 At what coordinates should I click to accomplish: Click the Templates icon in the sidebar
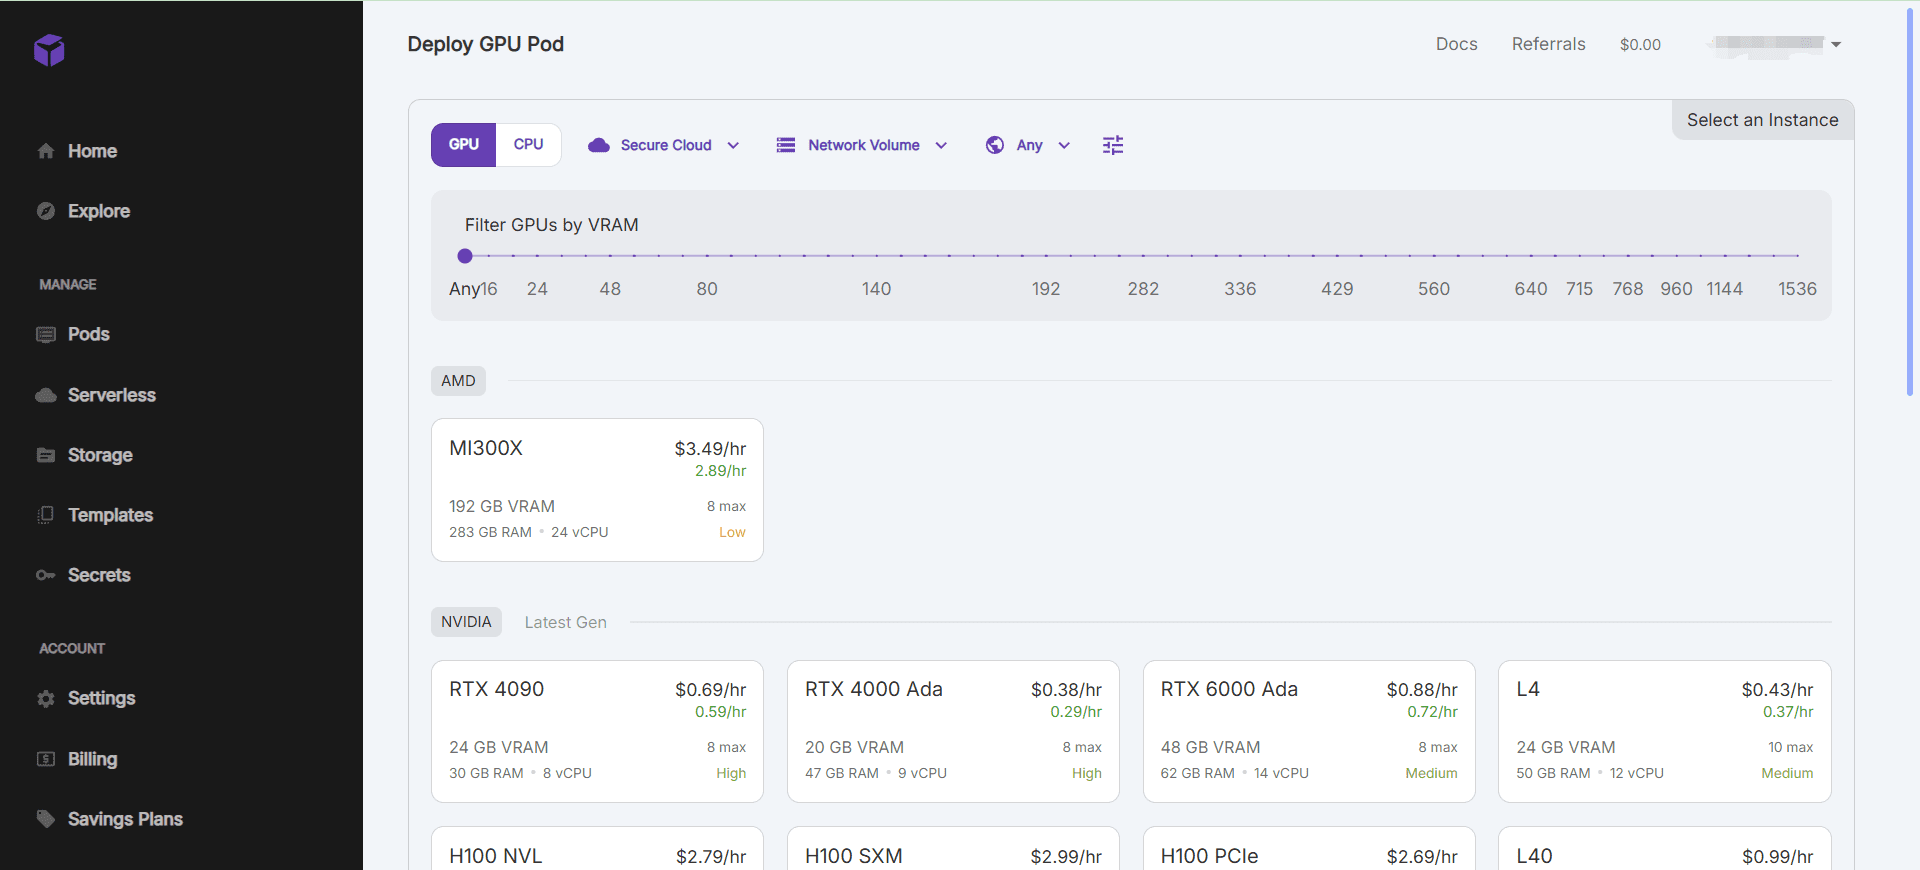tap(46, 515)
